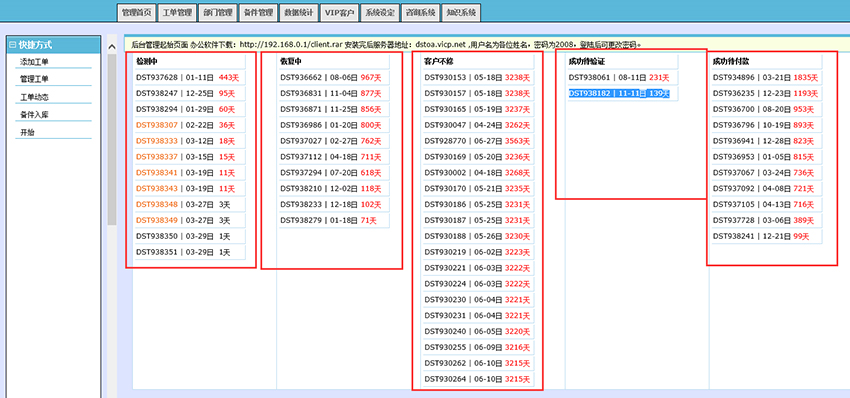This screenshot has width=850, height=398.
Task: Select 工单动态 in the sidebar
Action: pyautogui.click(x=34, y=98)
